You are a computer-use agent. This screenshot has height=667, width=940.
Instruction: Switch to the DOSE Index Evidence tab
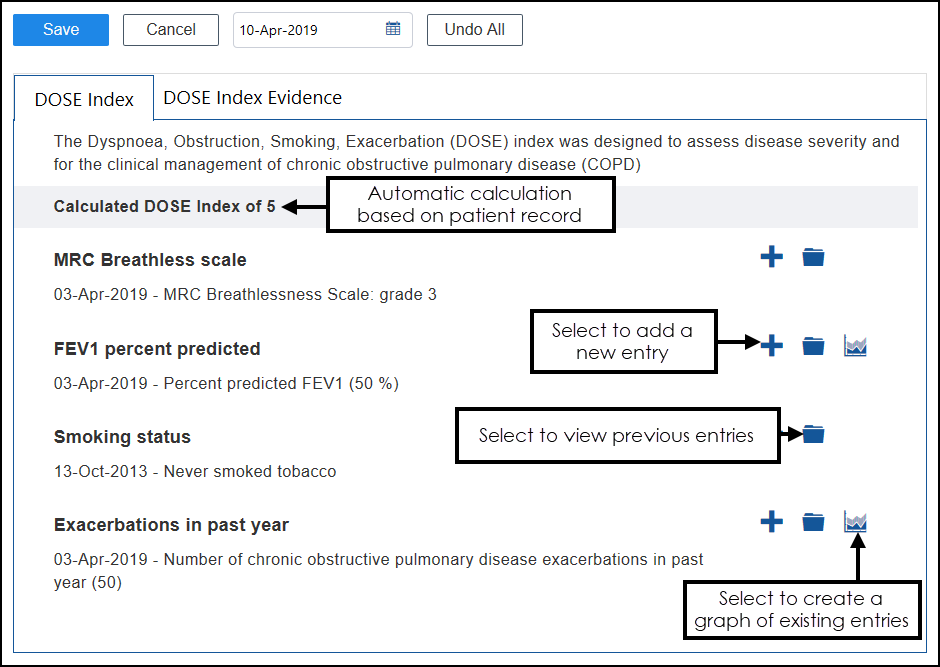coord(252,98)
